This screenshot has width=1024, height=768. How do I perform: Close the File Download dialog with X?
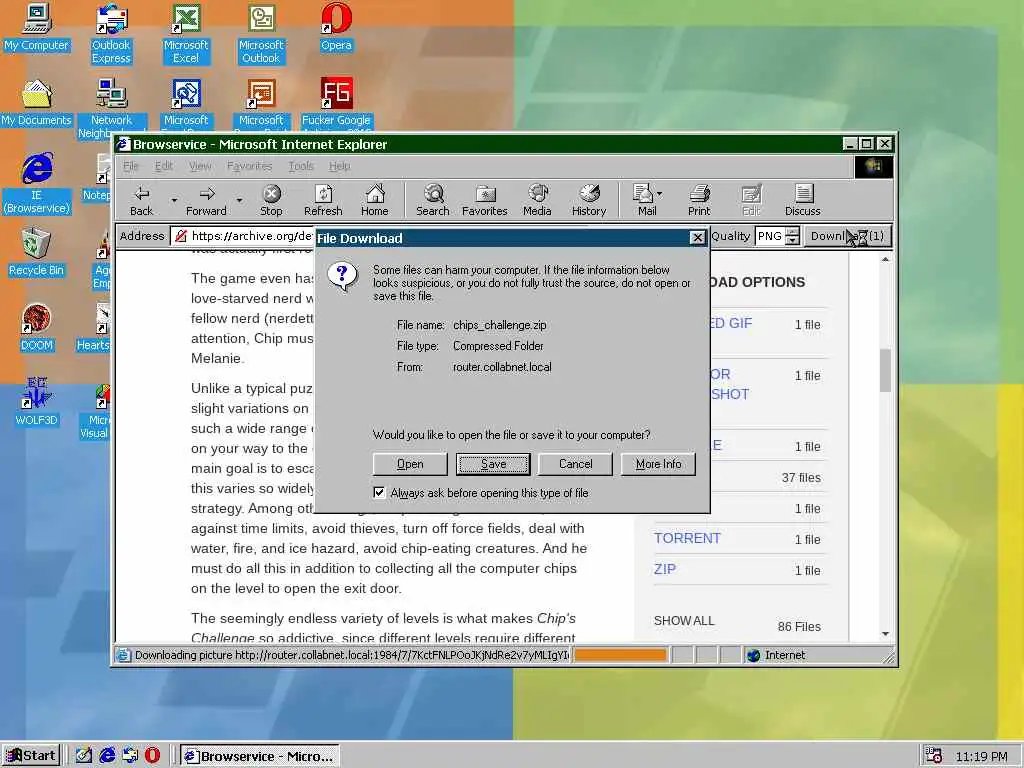click(x=697, y=238)
